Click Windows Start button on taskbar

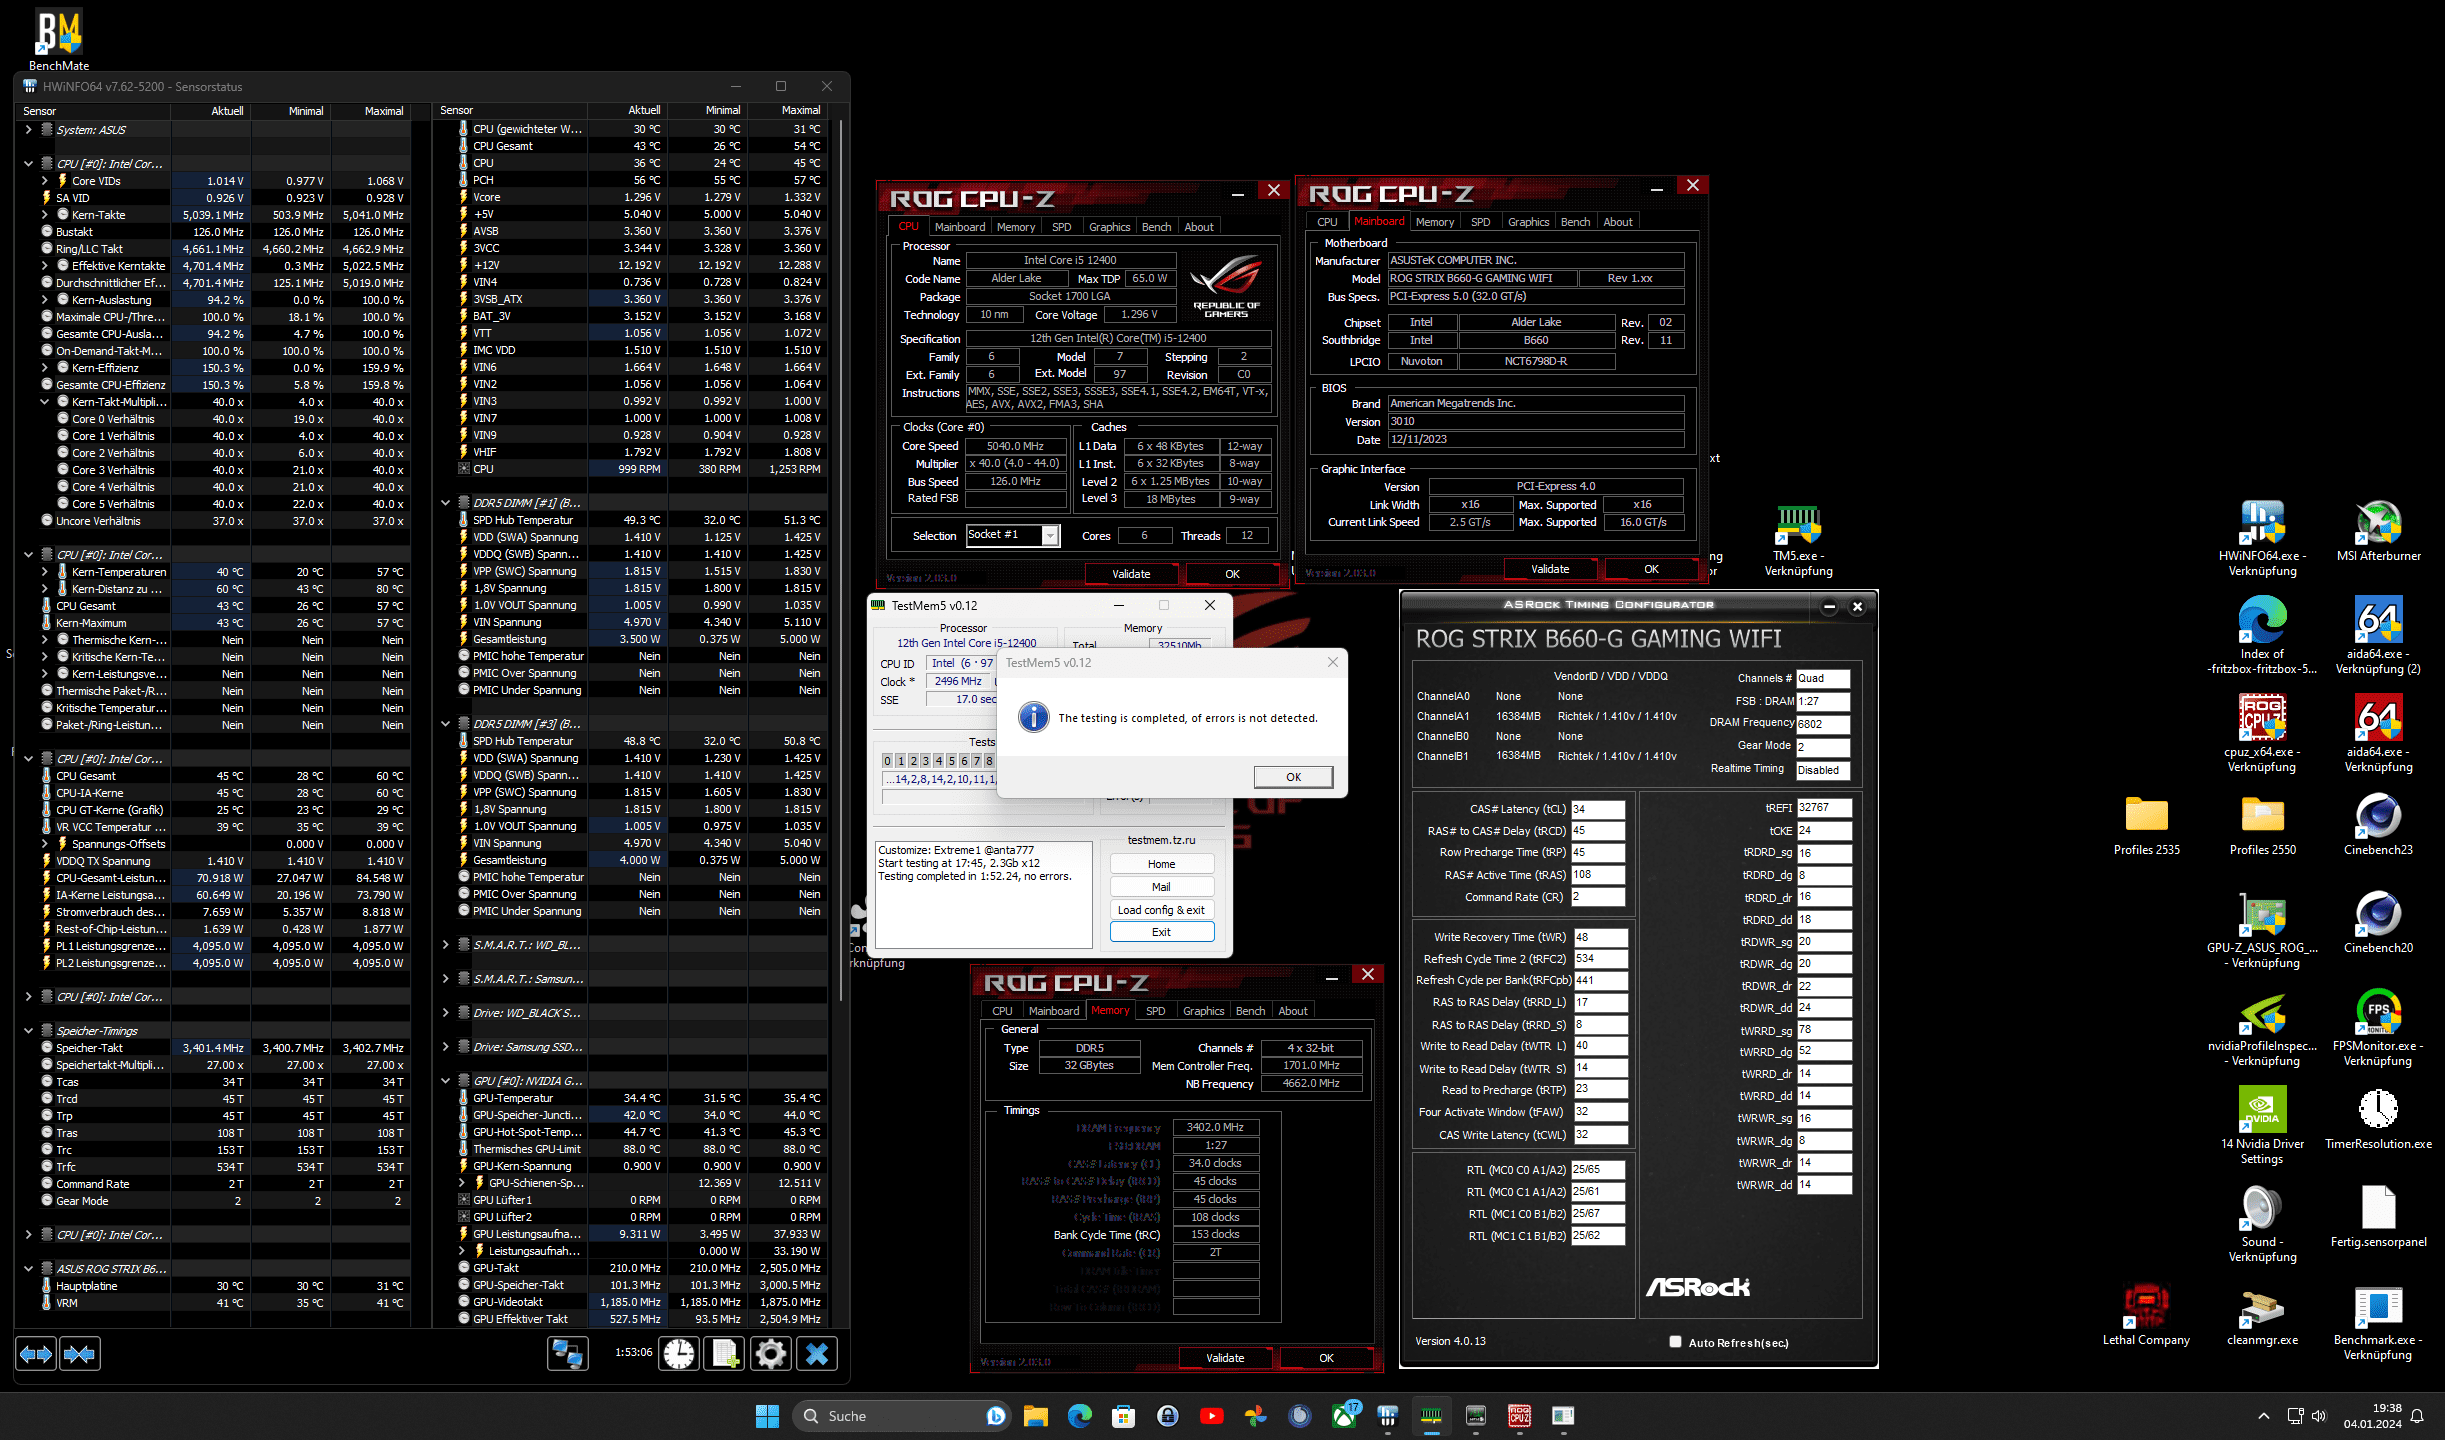pos(767,1415)
